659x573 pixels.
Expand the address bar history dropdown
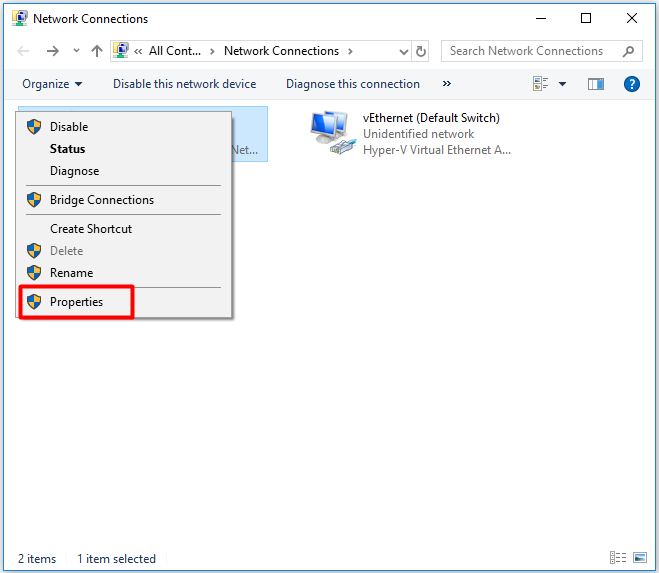tap(403, 52)
